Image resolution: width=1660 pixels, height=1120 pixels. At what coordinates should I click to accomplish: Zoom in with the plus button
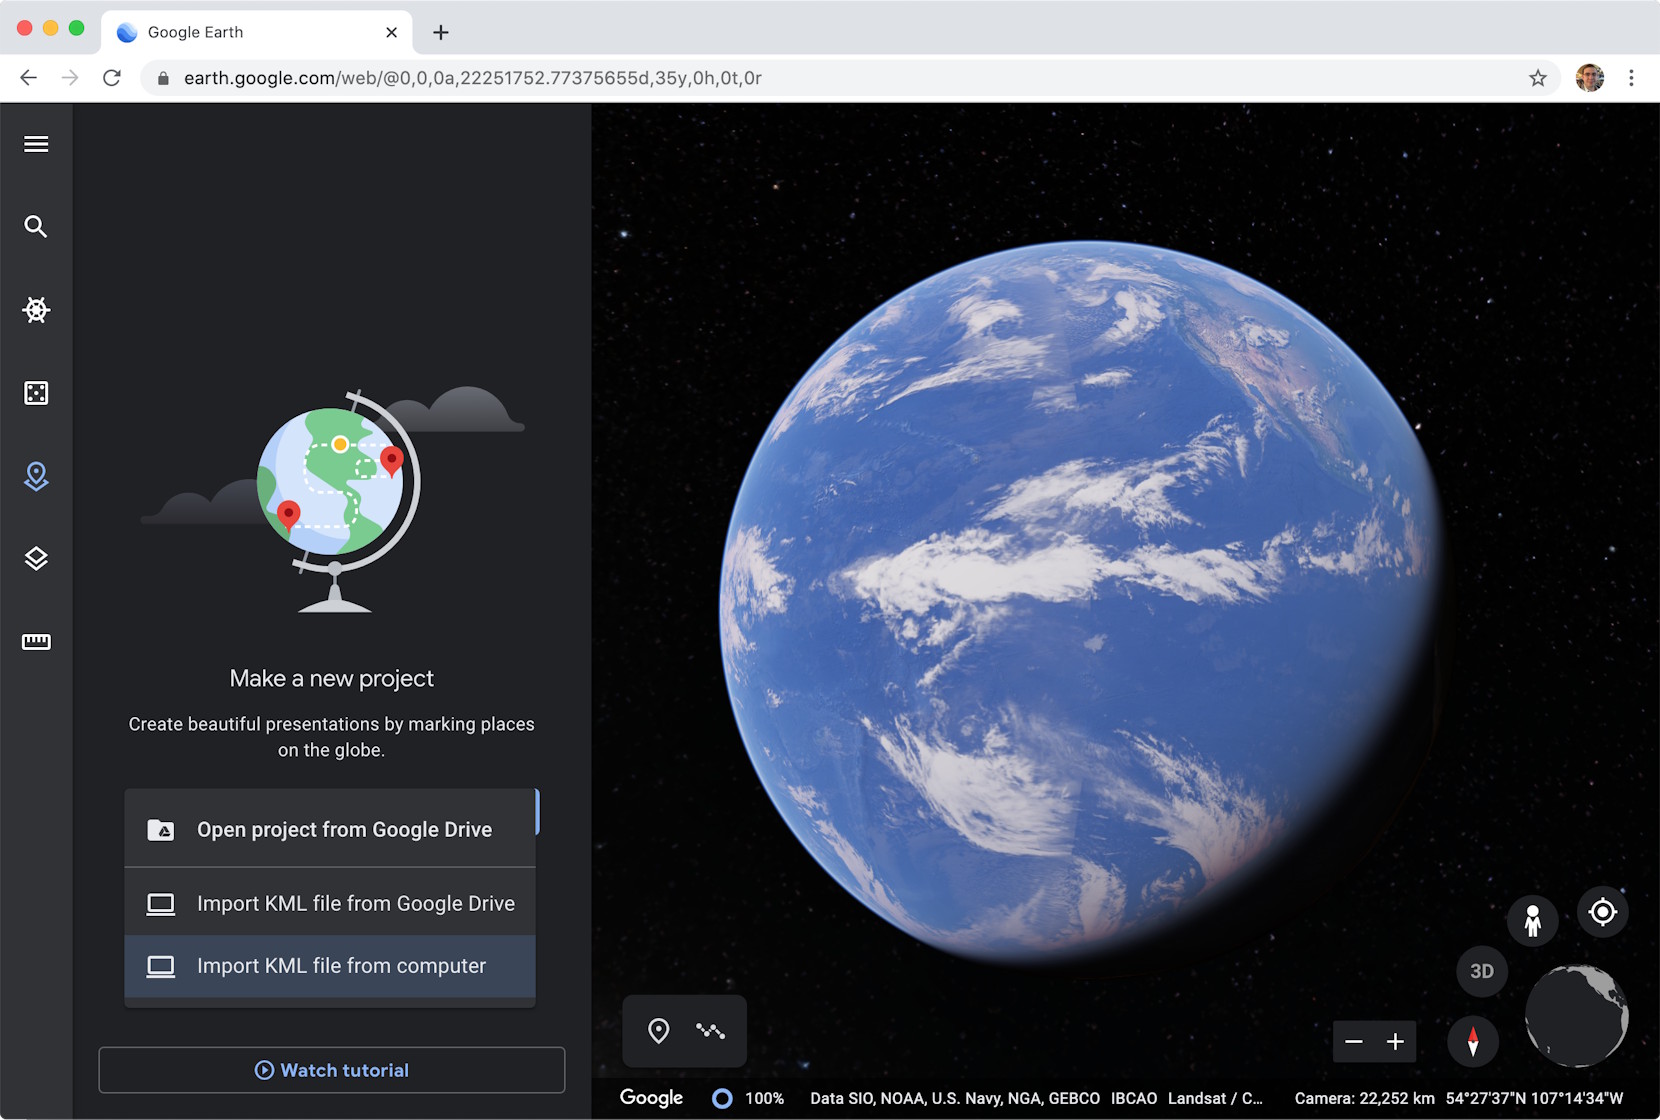click(1395, 1042)
